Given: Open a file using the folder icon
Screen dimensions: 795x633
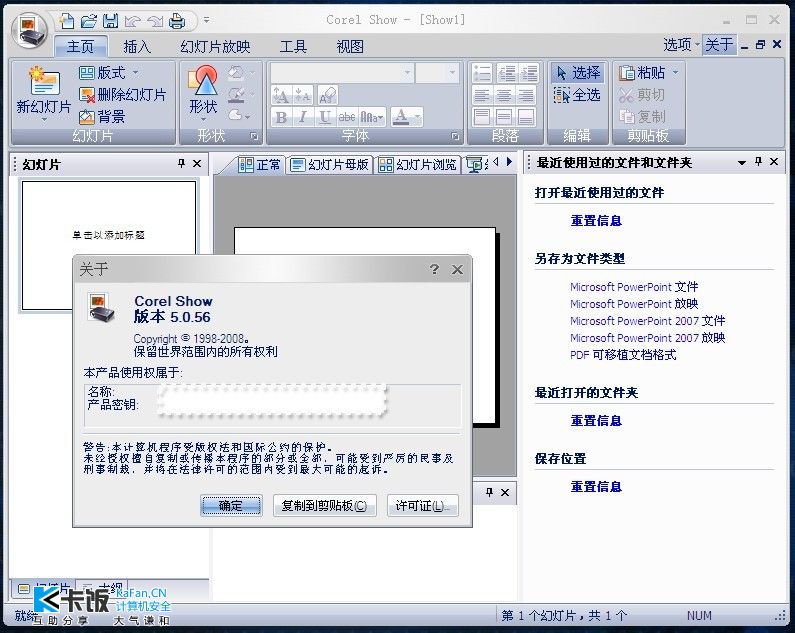Looking at the screenshot, I should coord(89,21).
